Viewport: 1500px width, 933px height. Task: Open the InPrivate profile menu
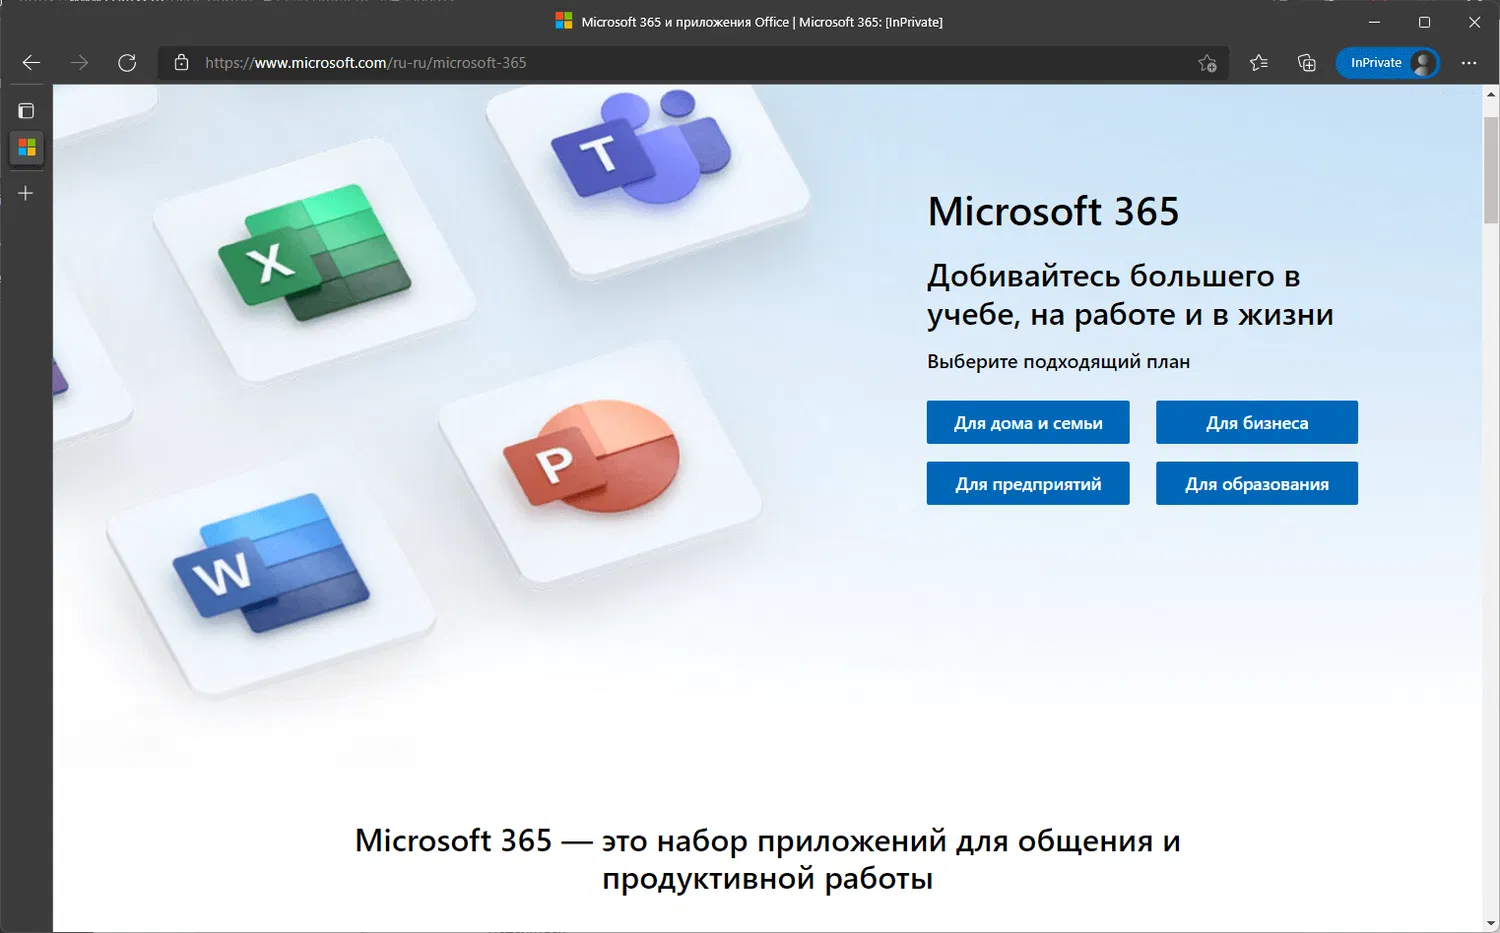pyautogui.click(x=1387, y=63)
